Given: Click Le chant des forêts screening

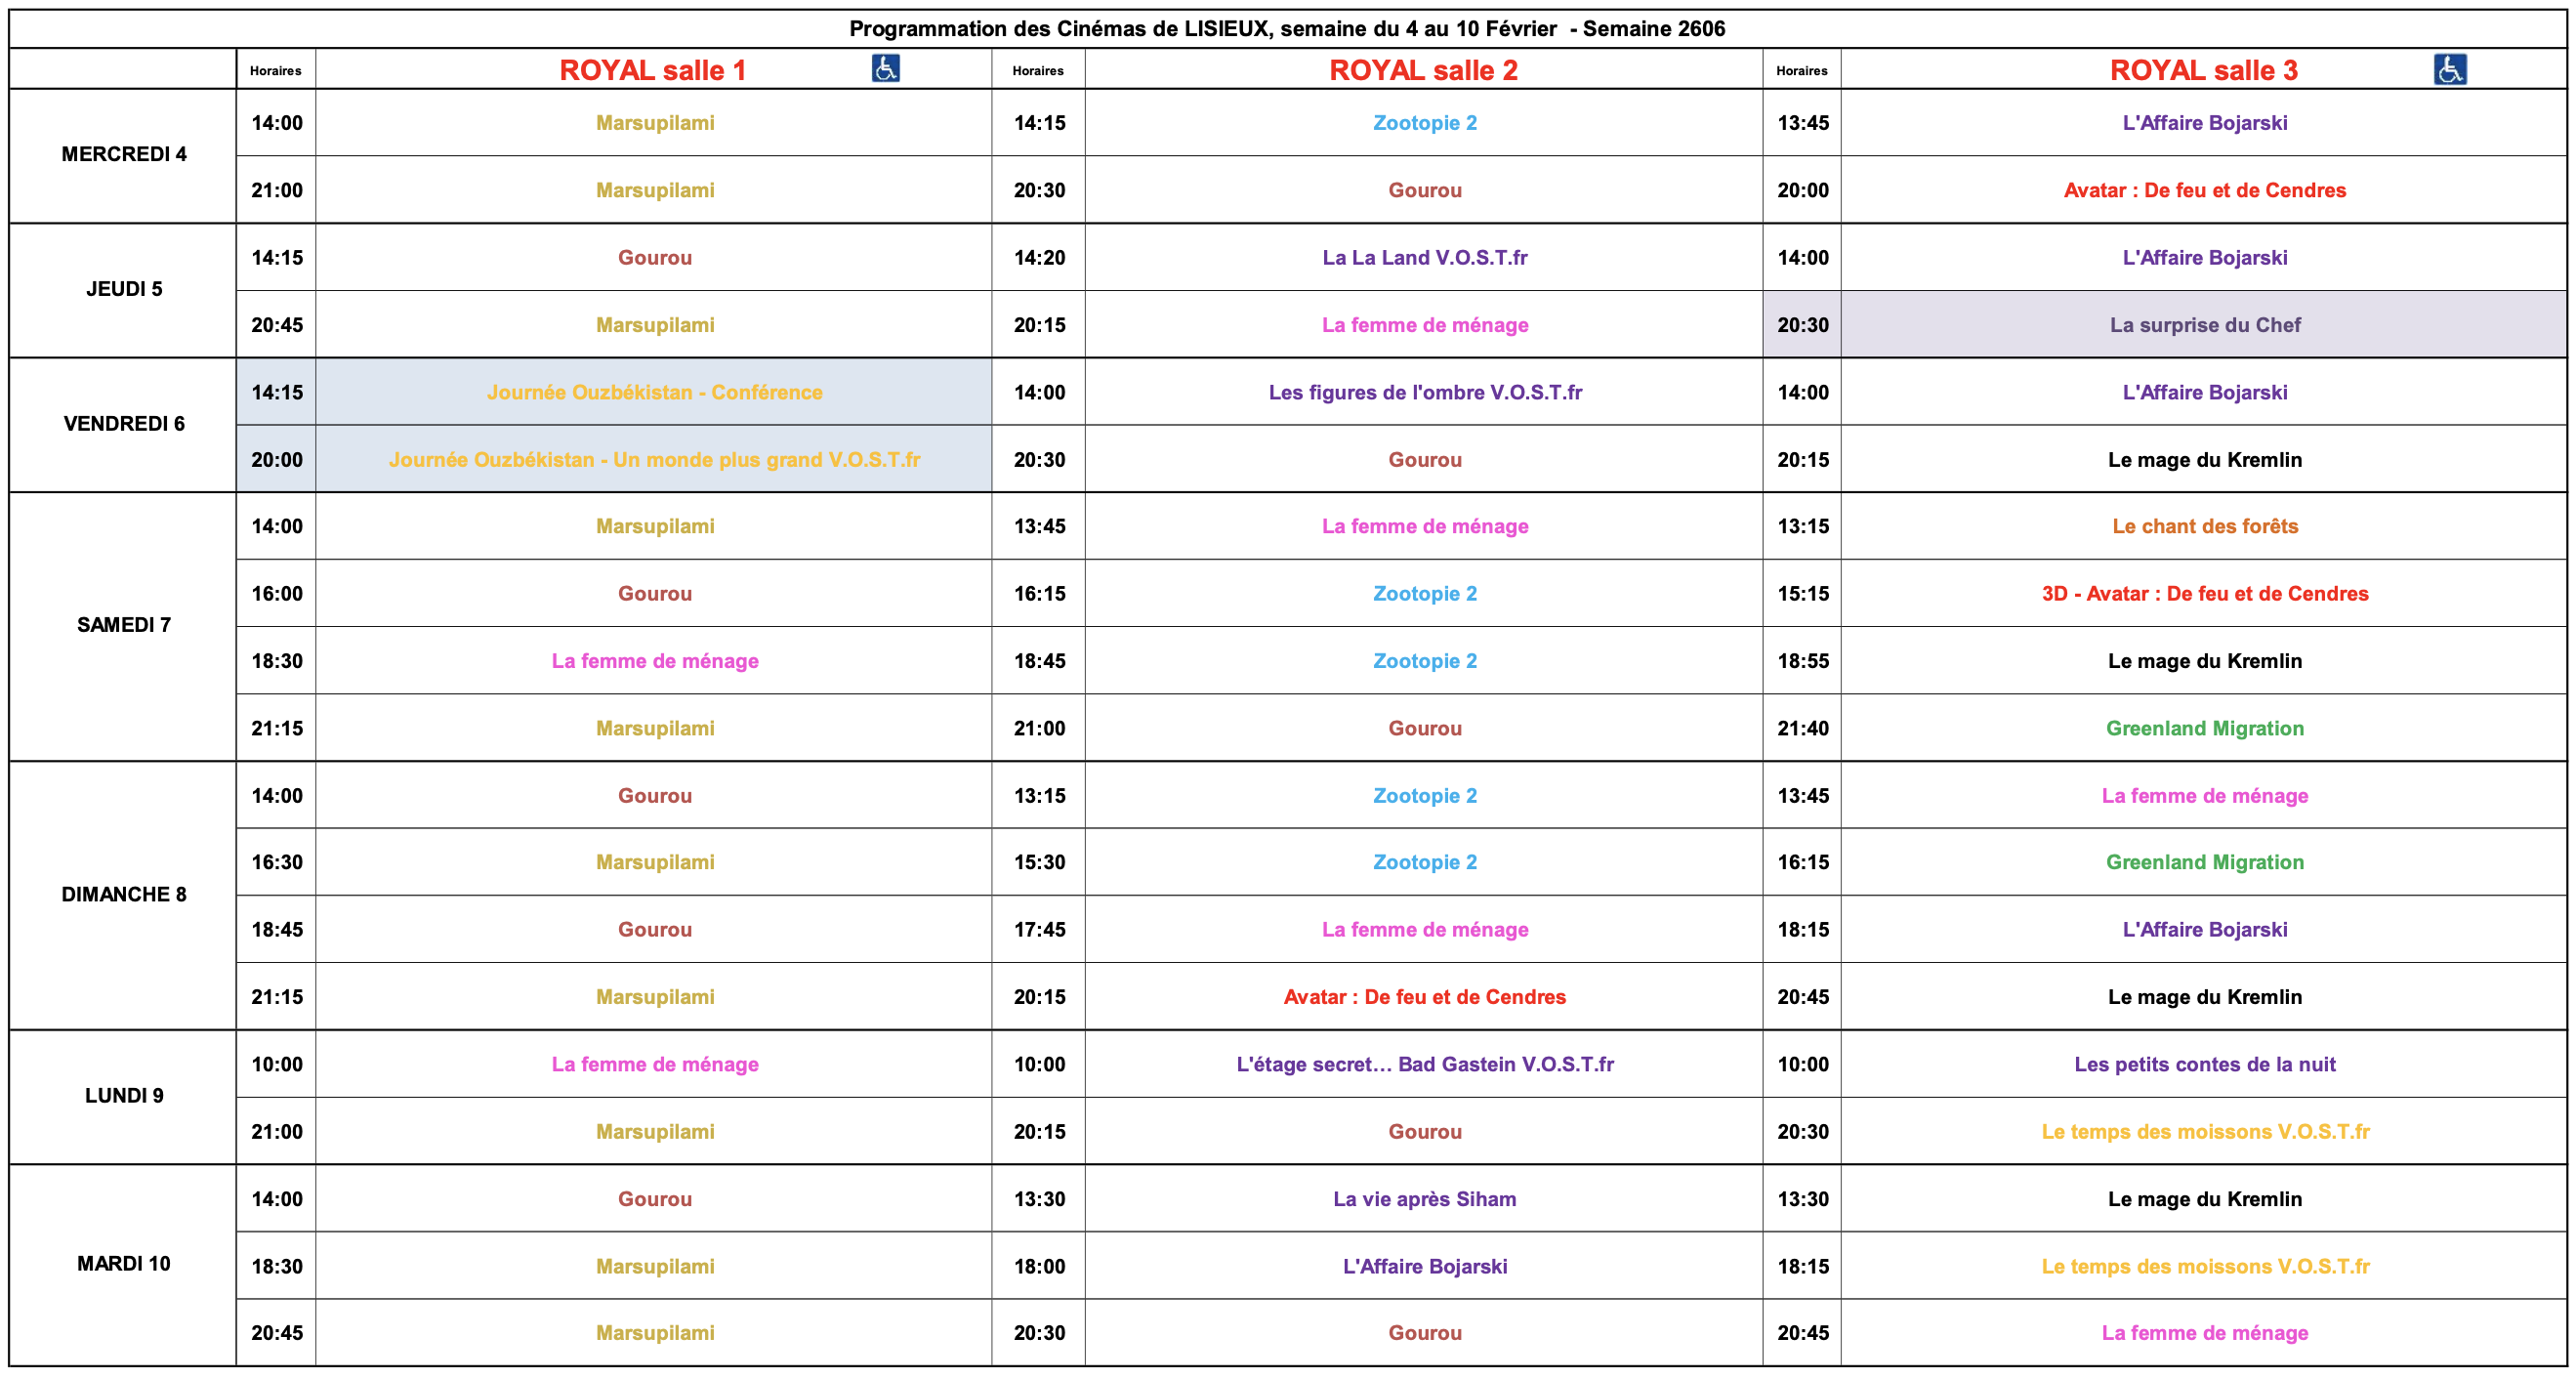Looking at the screenshot, I should tap(2204, 526).
